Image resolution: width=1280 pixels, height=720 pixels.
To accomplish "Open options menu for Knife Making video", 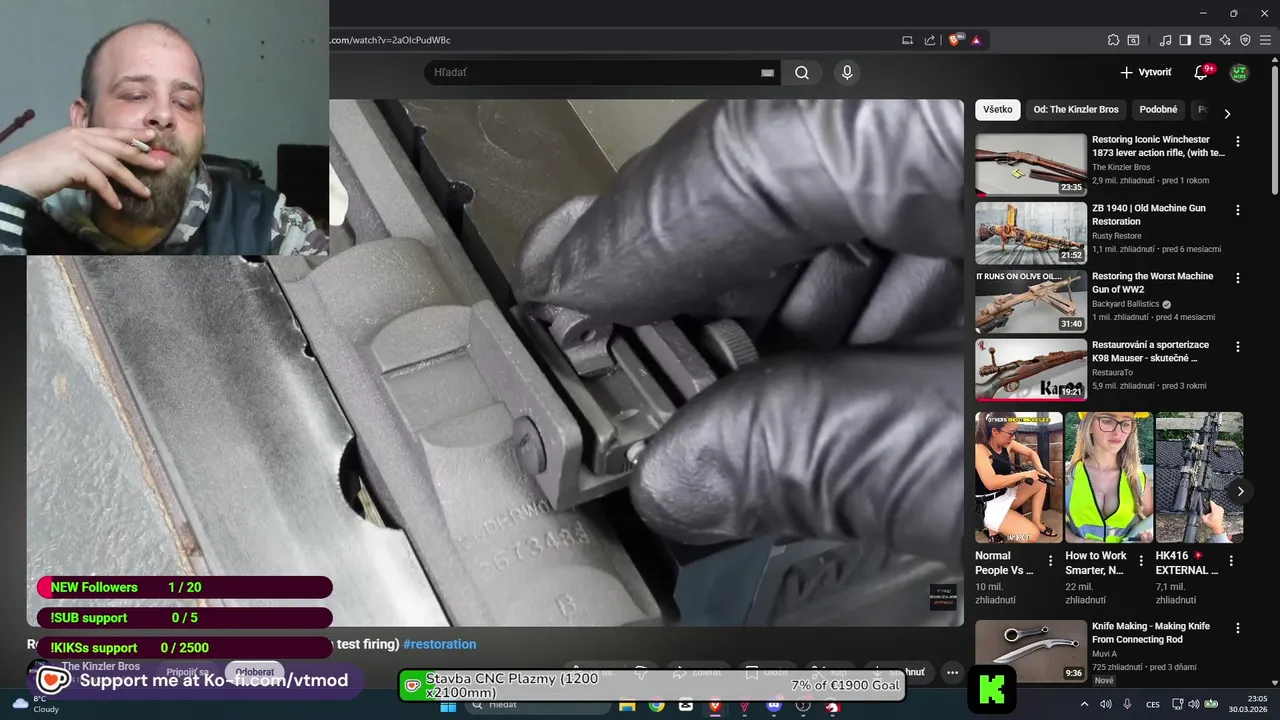I will pos(1238,628).
